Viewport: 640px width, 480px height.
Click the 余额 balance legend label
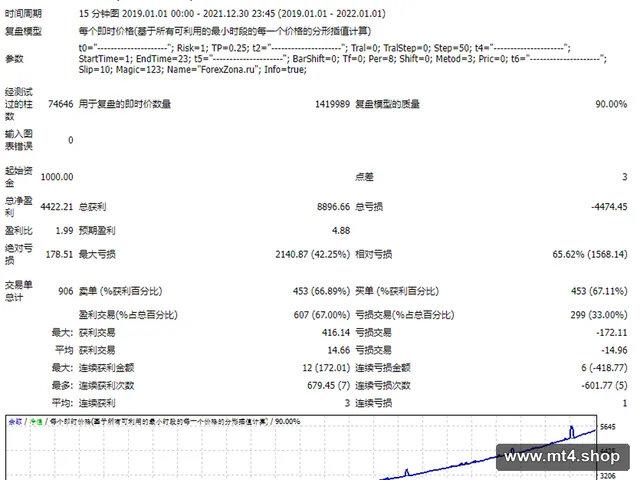point(15,422)
